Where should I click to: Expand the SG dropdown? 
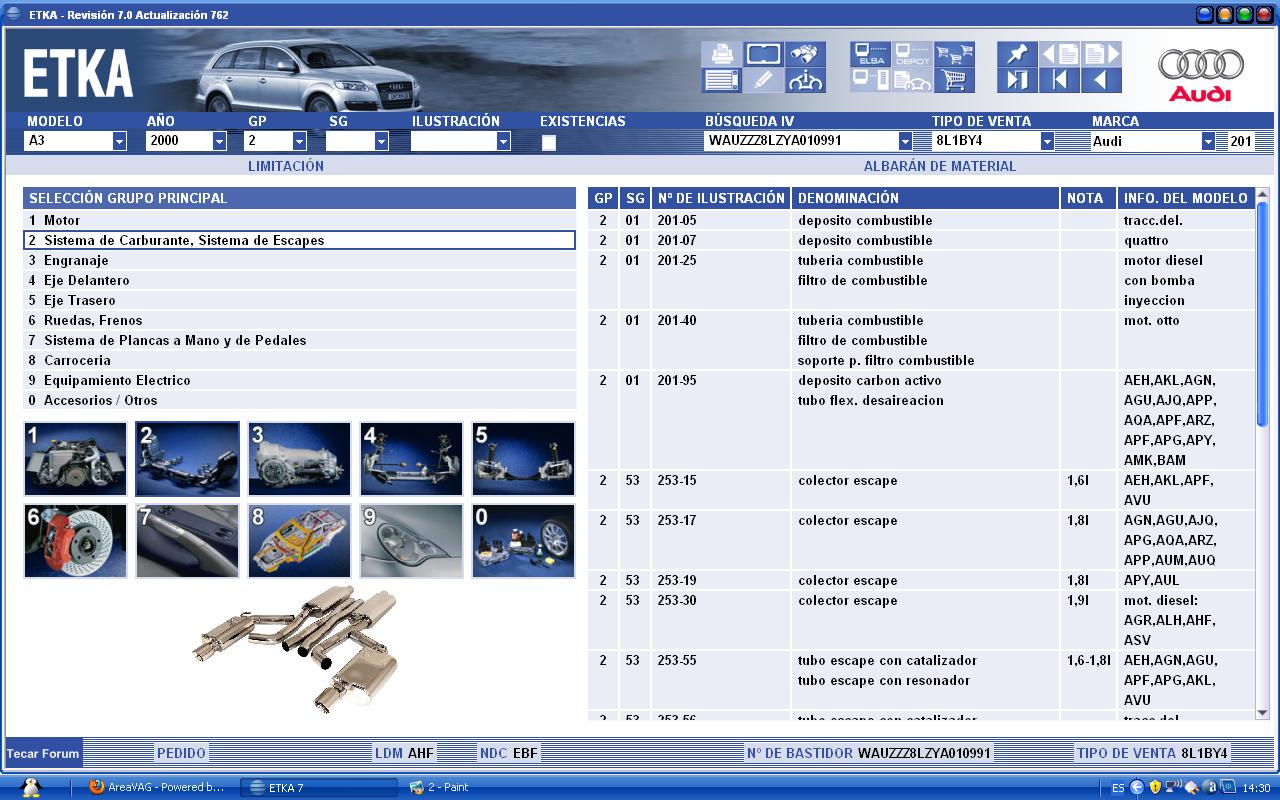[x=381, y=141]
